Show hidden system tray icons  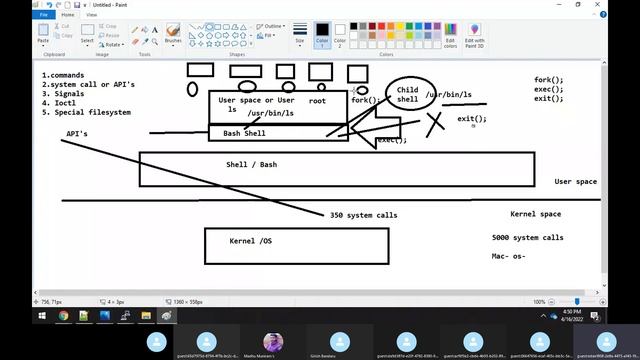point(543,316)
